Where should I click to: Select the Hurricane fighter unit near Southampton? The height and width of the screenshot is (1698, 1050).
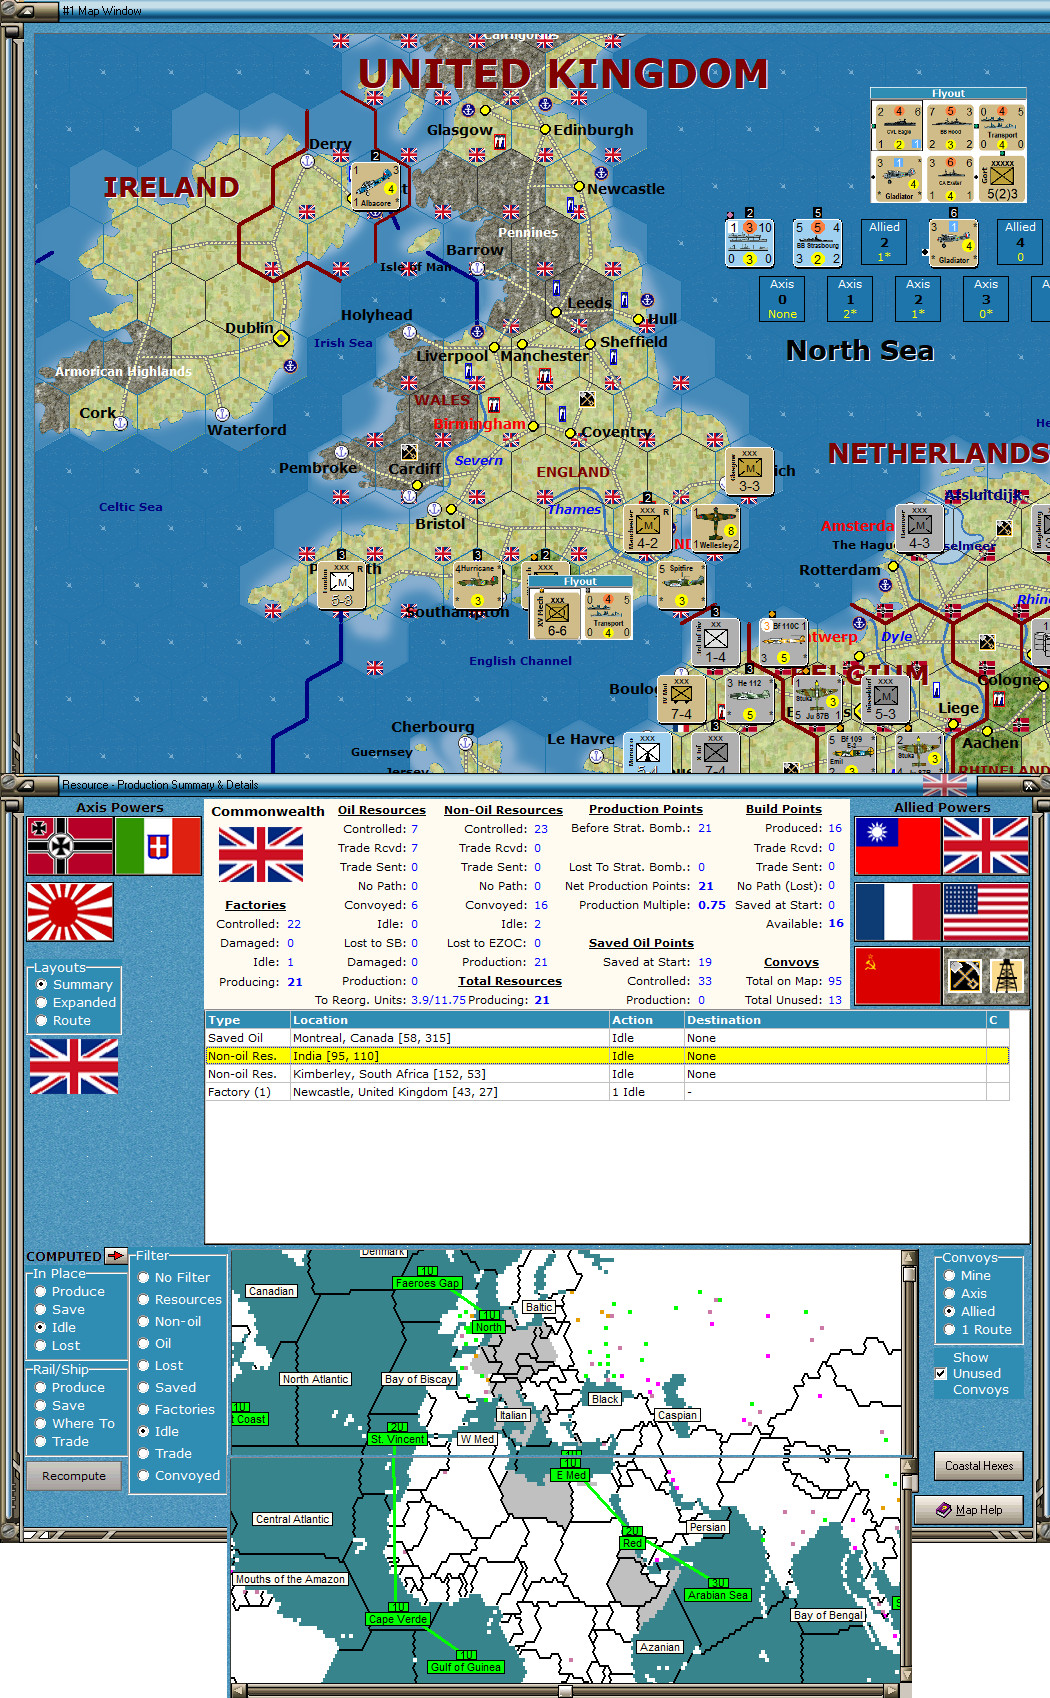click(x=478, y=586)
